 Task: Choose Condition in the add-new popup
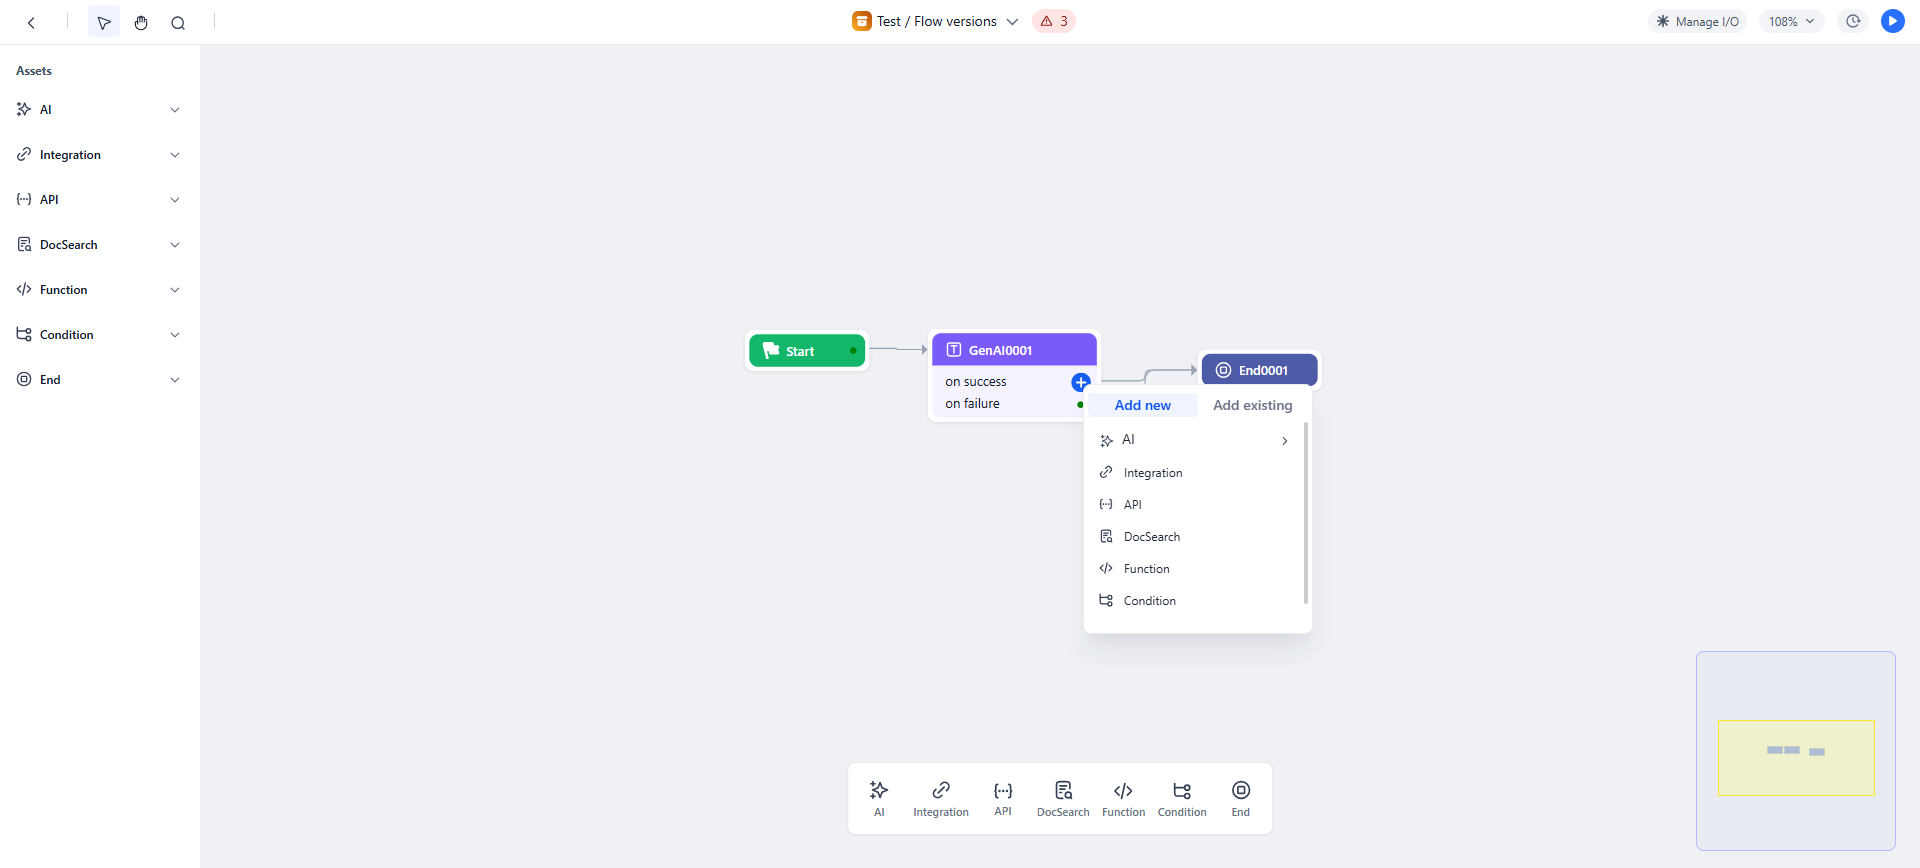tap(1149, 601)
